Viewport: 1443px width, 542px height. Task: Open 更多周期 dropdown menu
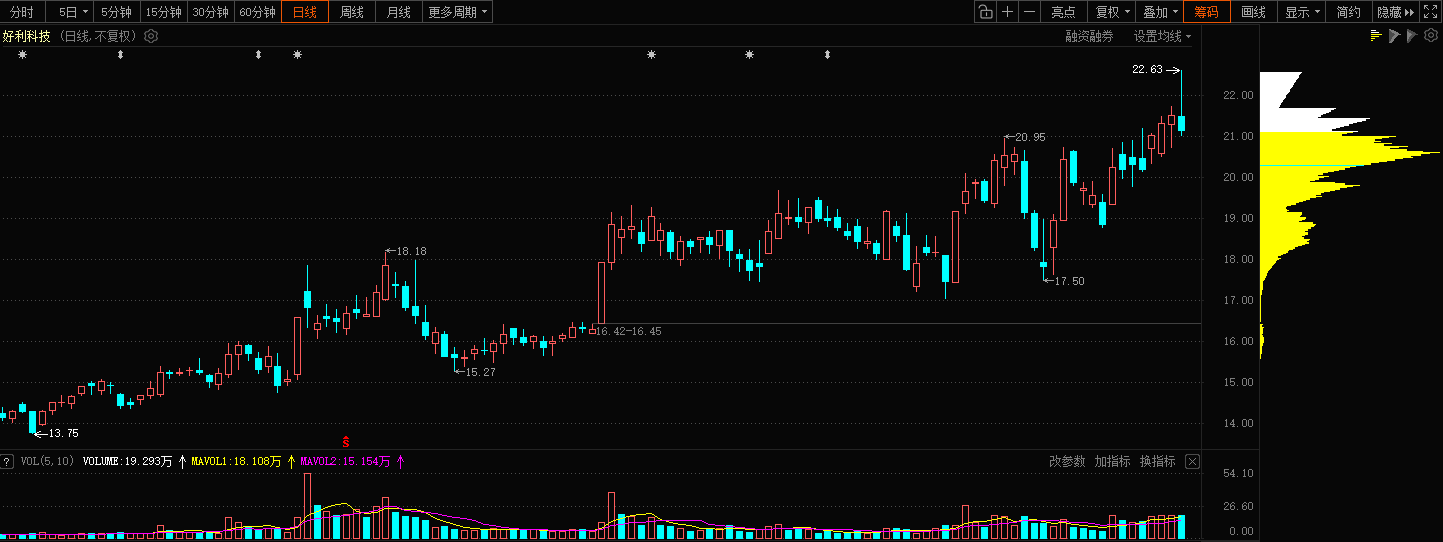pos(458,12)
